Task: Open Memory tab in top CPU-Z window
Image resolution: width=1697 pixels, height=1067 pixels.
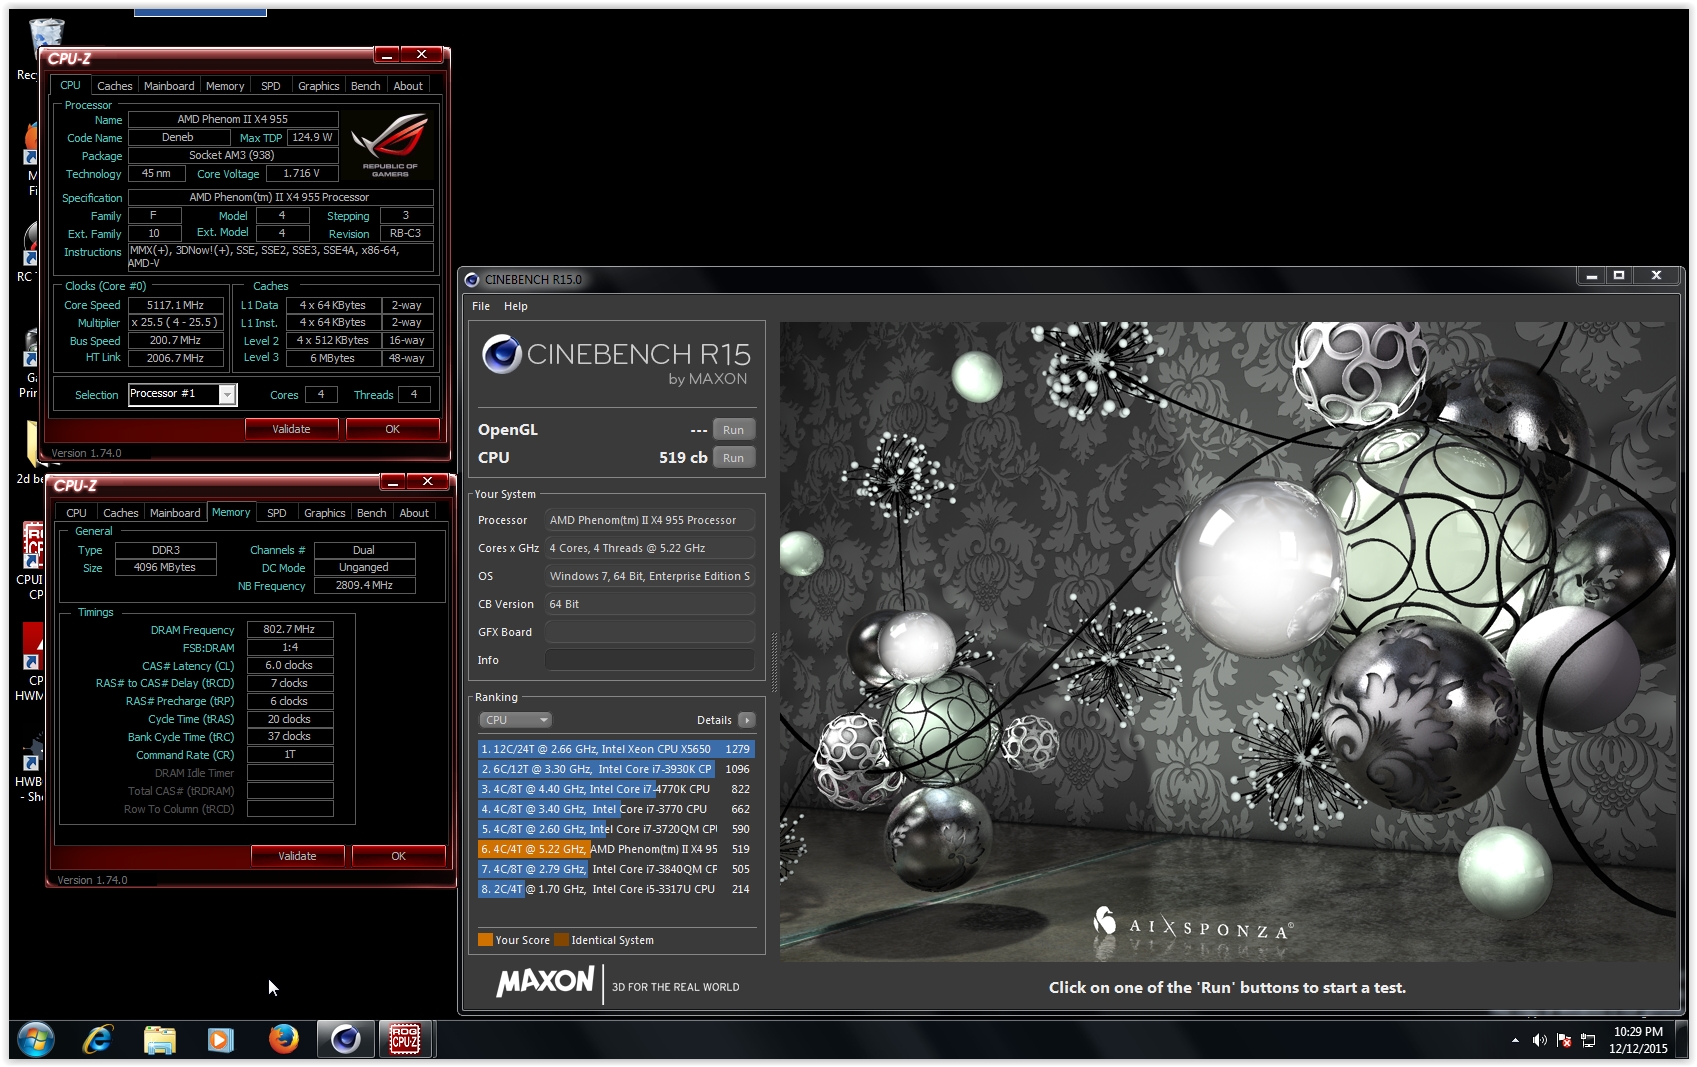Action: tap(225, 86)
